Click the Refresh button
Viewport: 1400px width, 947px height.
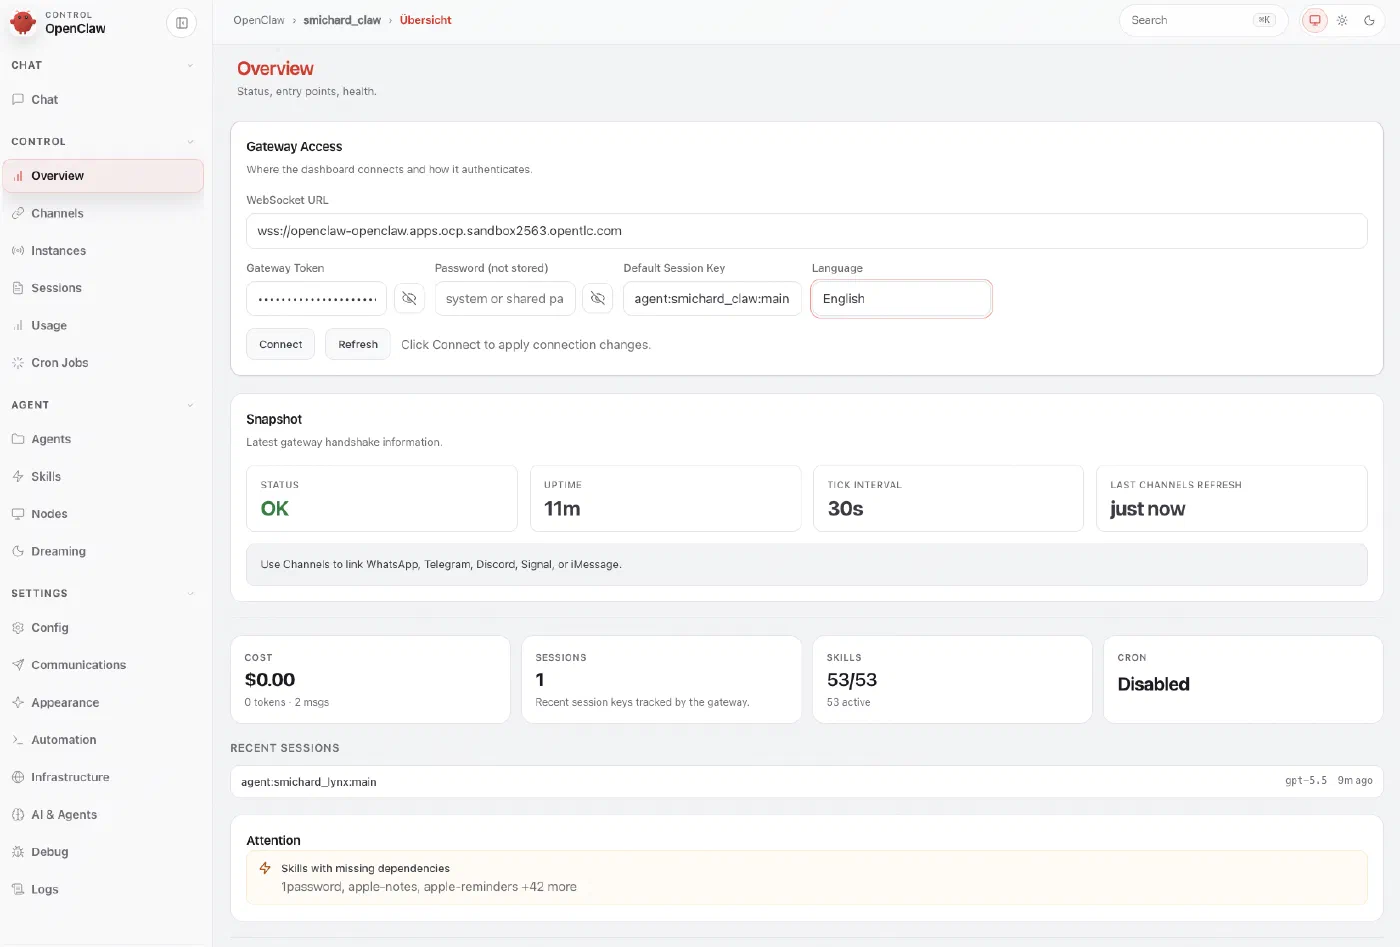click(x=358, y=344)
